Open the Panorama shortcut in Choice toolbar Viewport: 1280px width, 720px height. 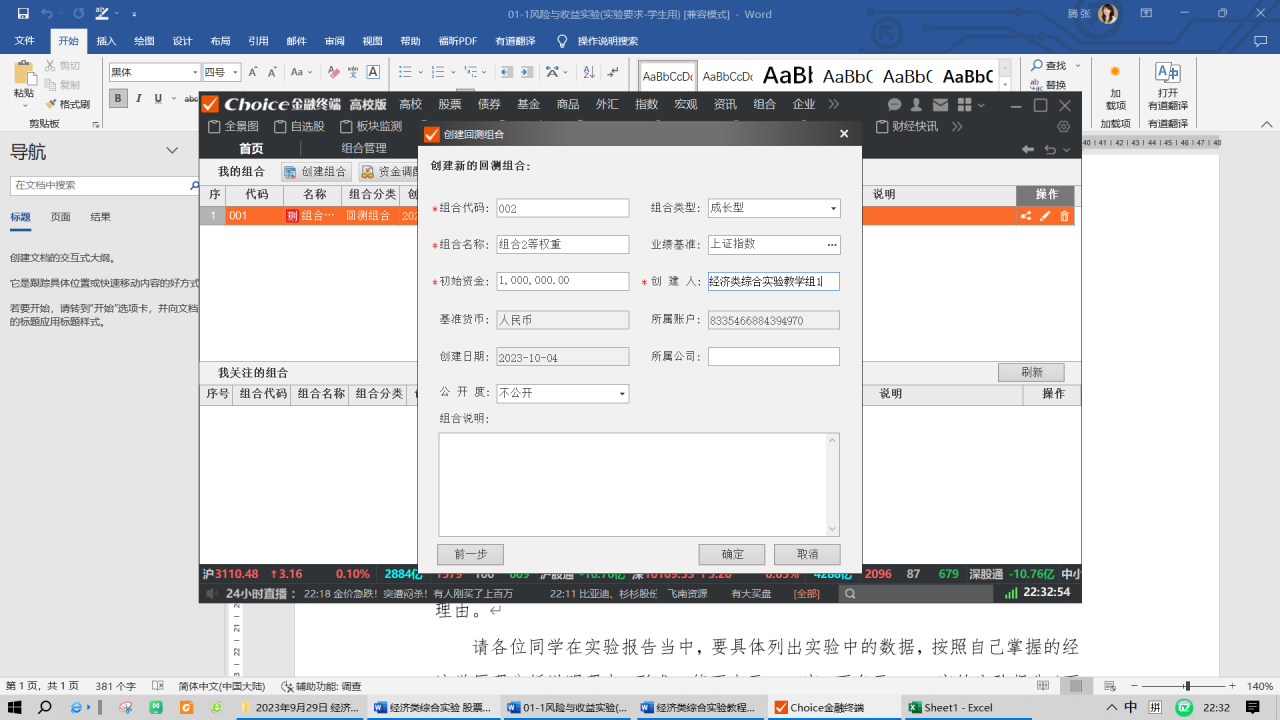coord(233,127)
